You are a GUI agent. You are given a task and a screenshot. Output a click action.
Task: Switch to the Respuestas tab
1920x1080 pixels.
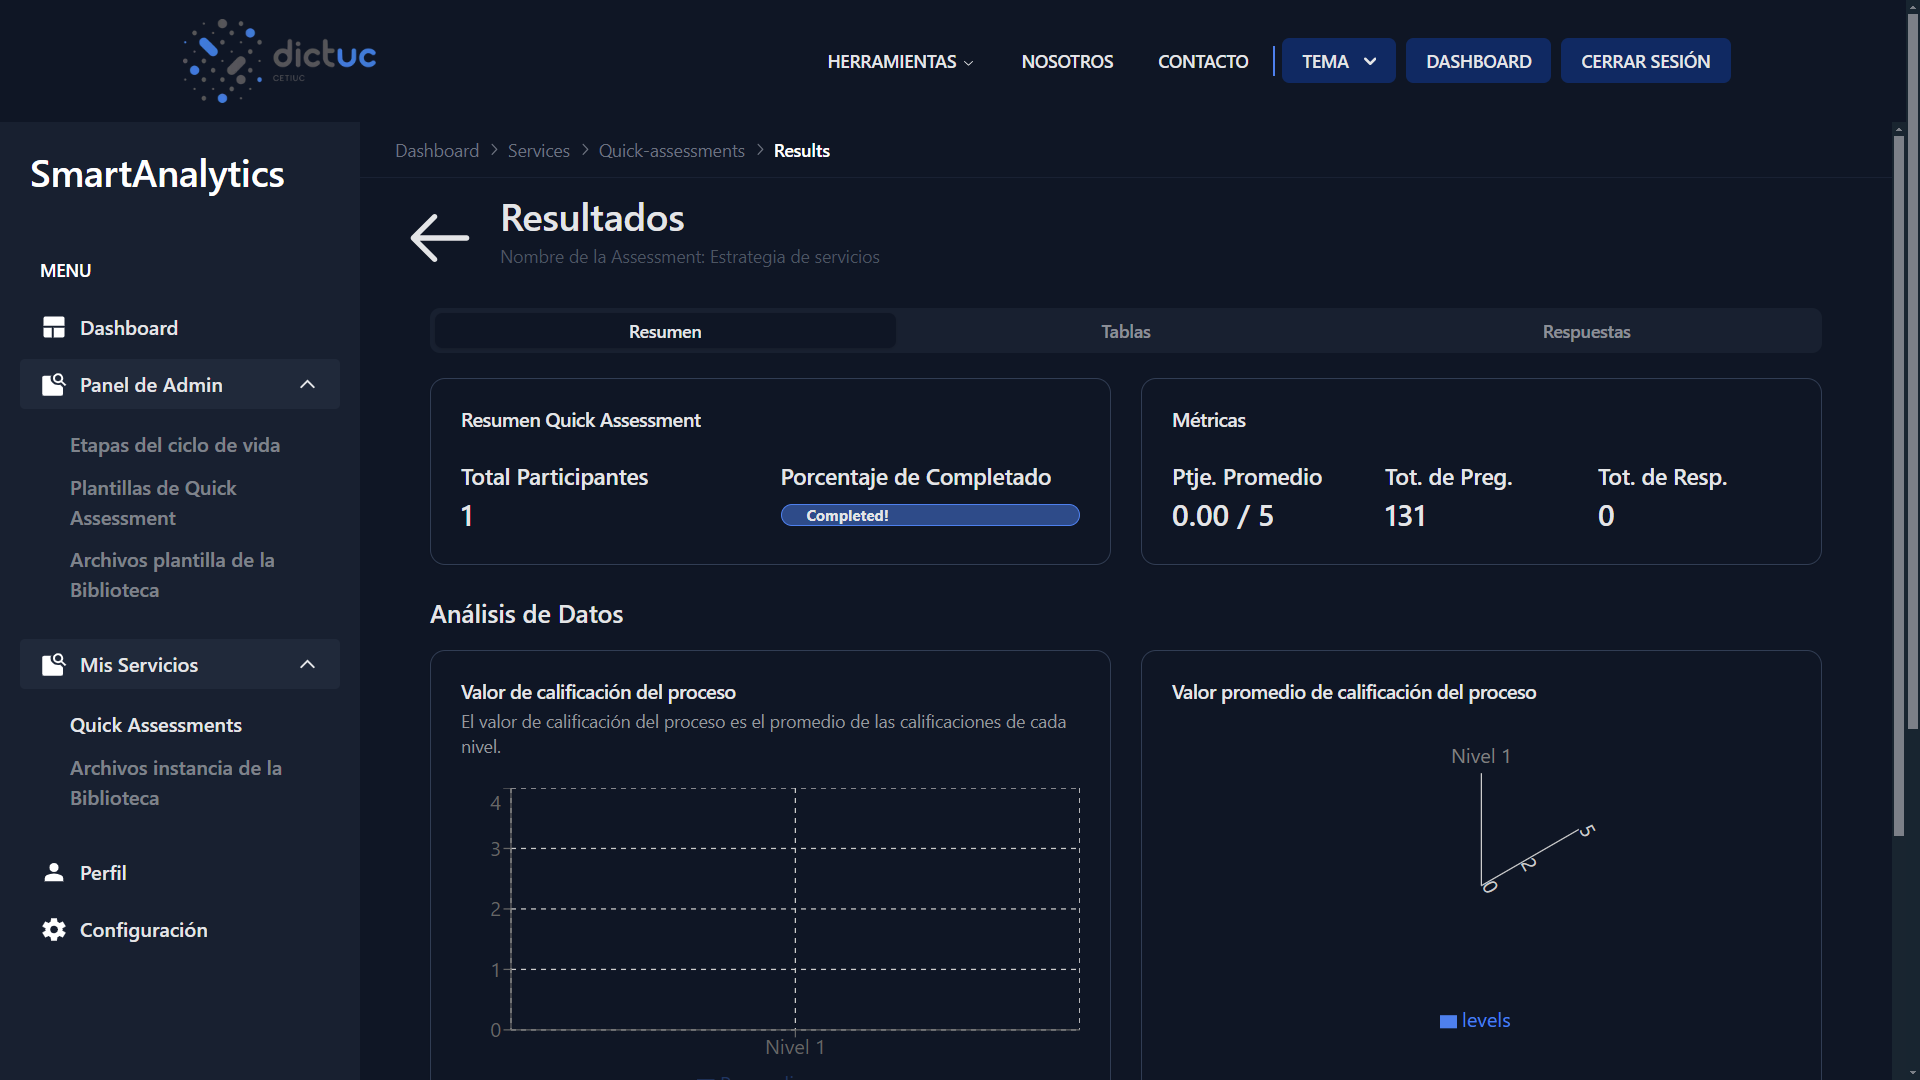1586,331
